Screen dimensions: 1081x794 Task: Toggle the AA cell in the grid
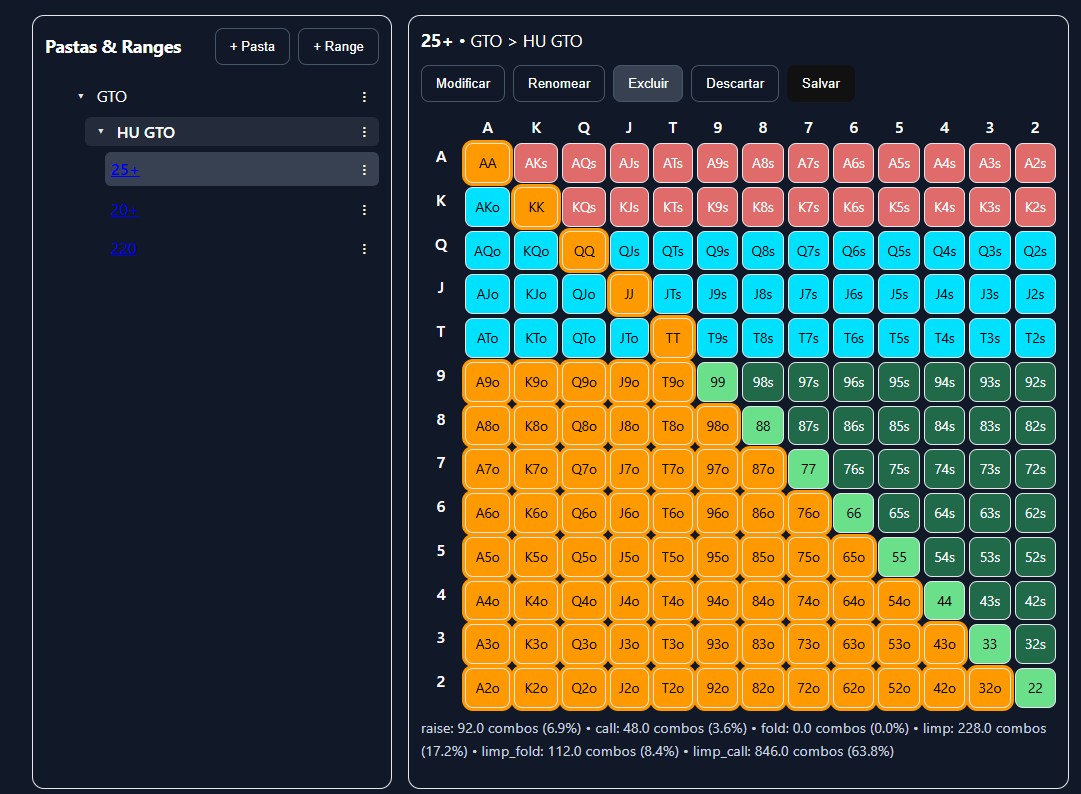(x=487, y=162)
